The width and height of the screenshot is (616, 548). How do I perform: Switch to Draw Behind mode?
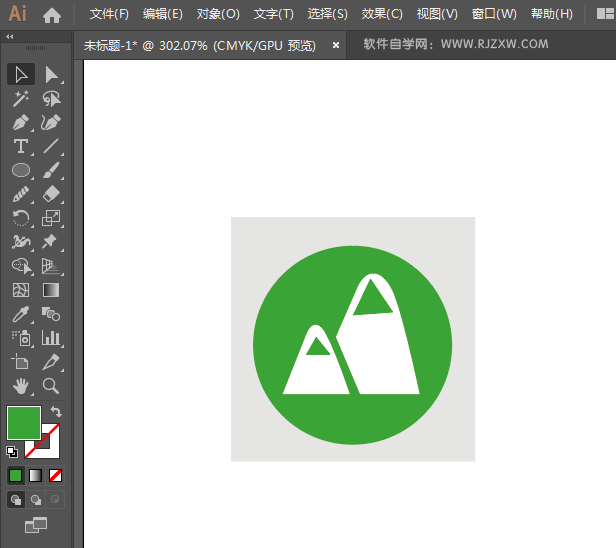pos(36,499)
